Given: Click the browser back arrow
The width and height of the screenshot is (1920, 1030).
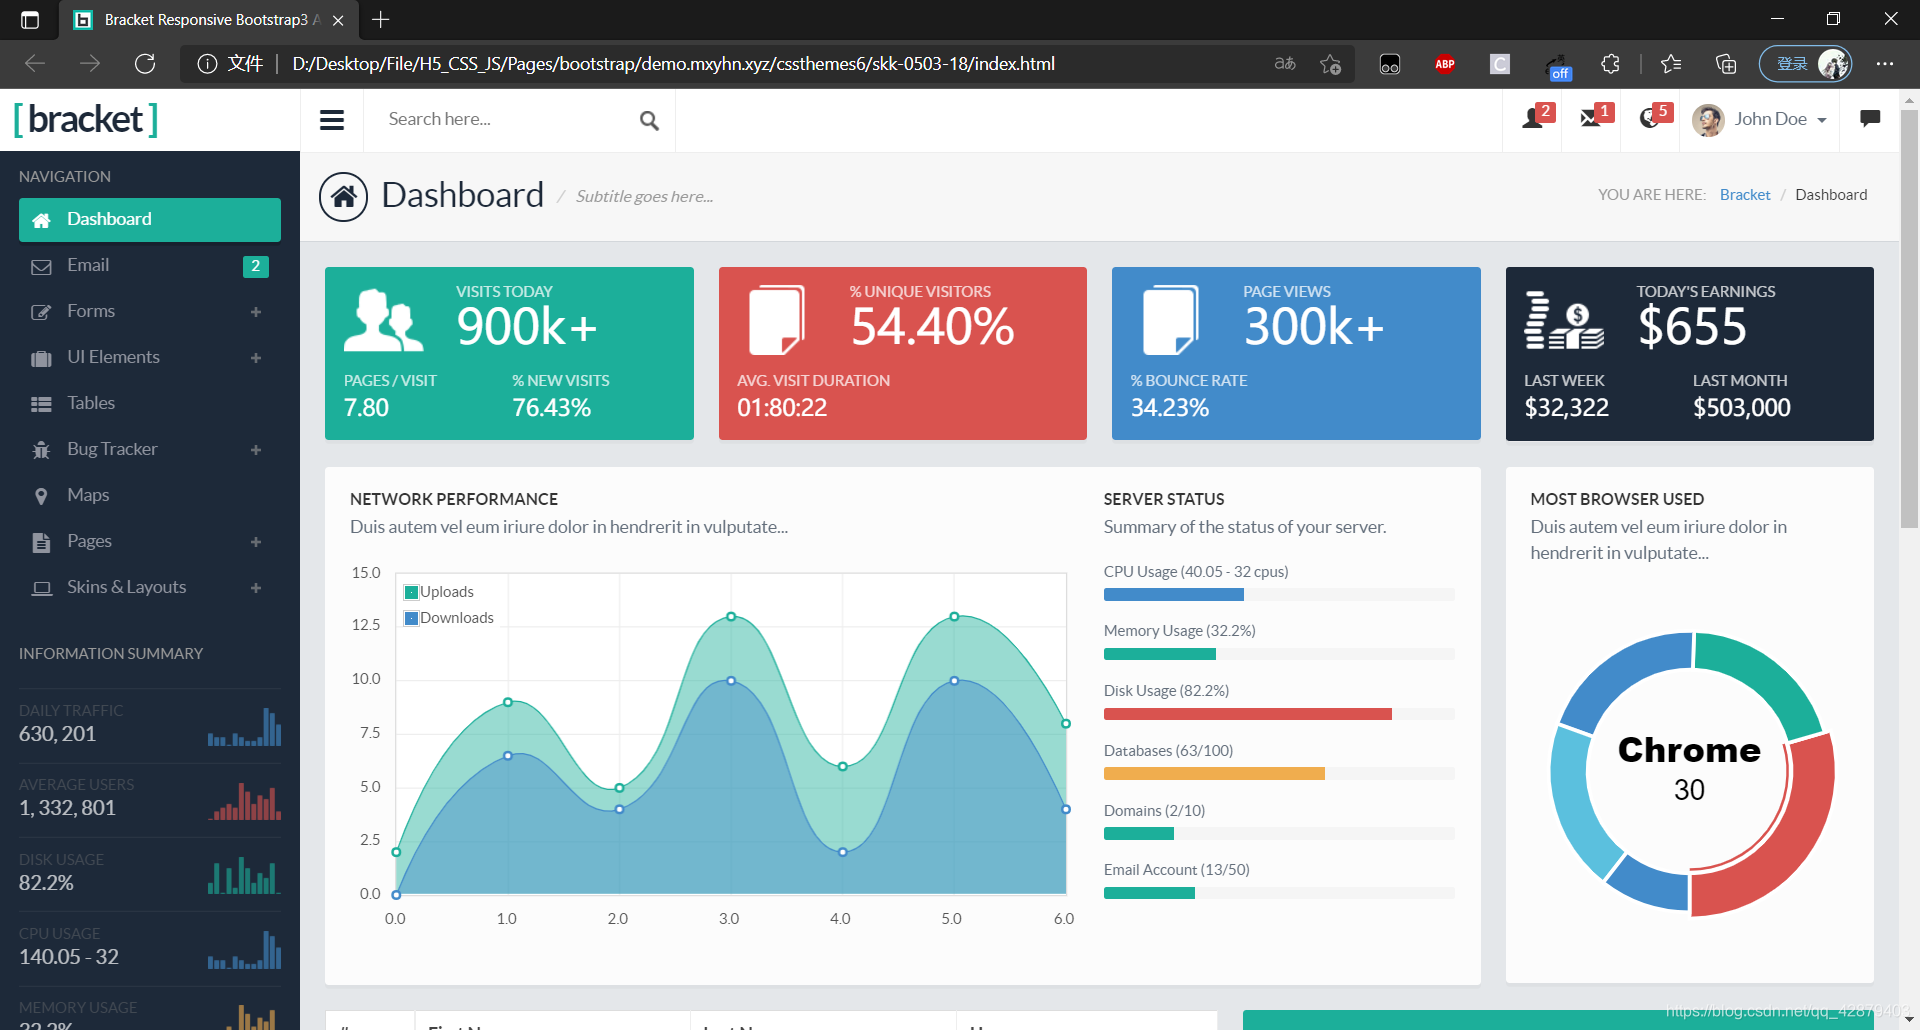Looking at the screenshot, I should 35,64.
